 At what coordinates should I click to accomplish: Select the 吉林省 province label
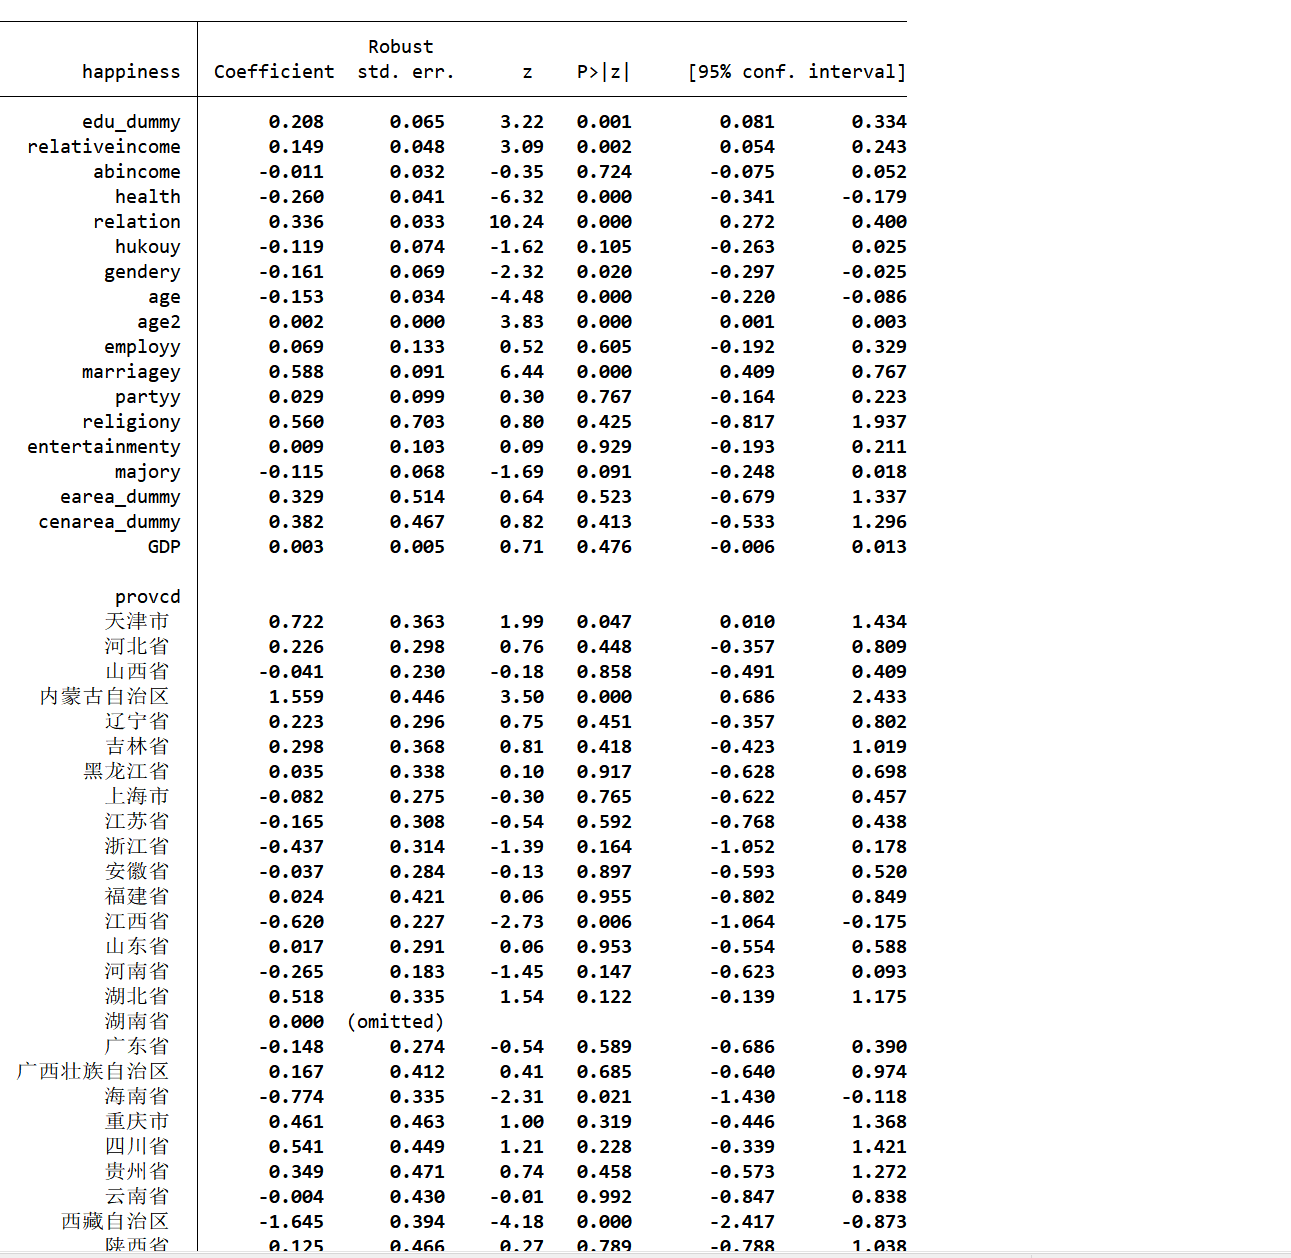coord(137,747)
